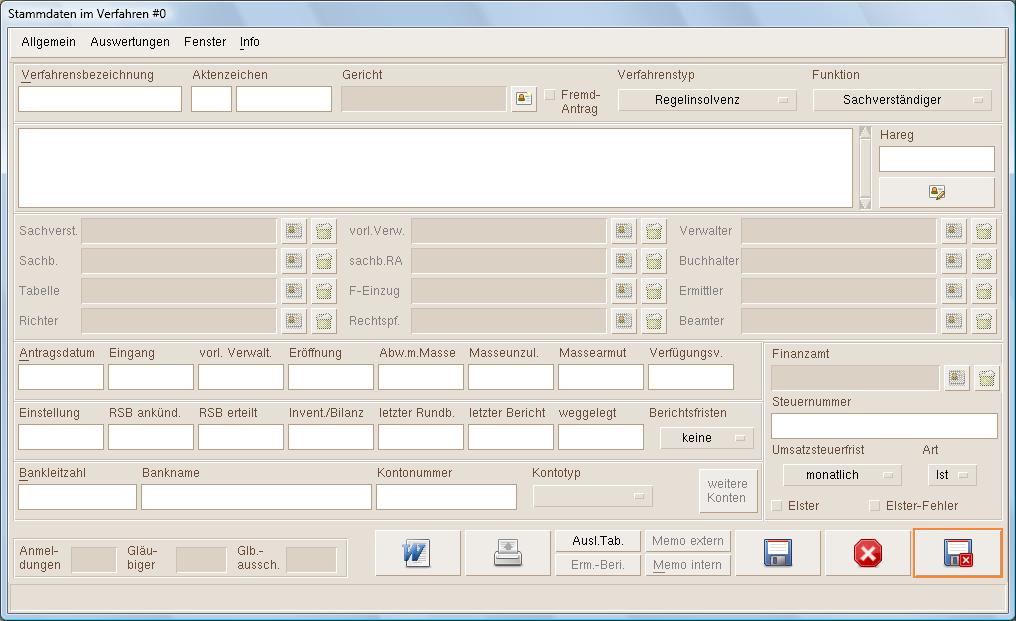Click address card icon for sachb.RA row

[624, 261]
